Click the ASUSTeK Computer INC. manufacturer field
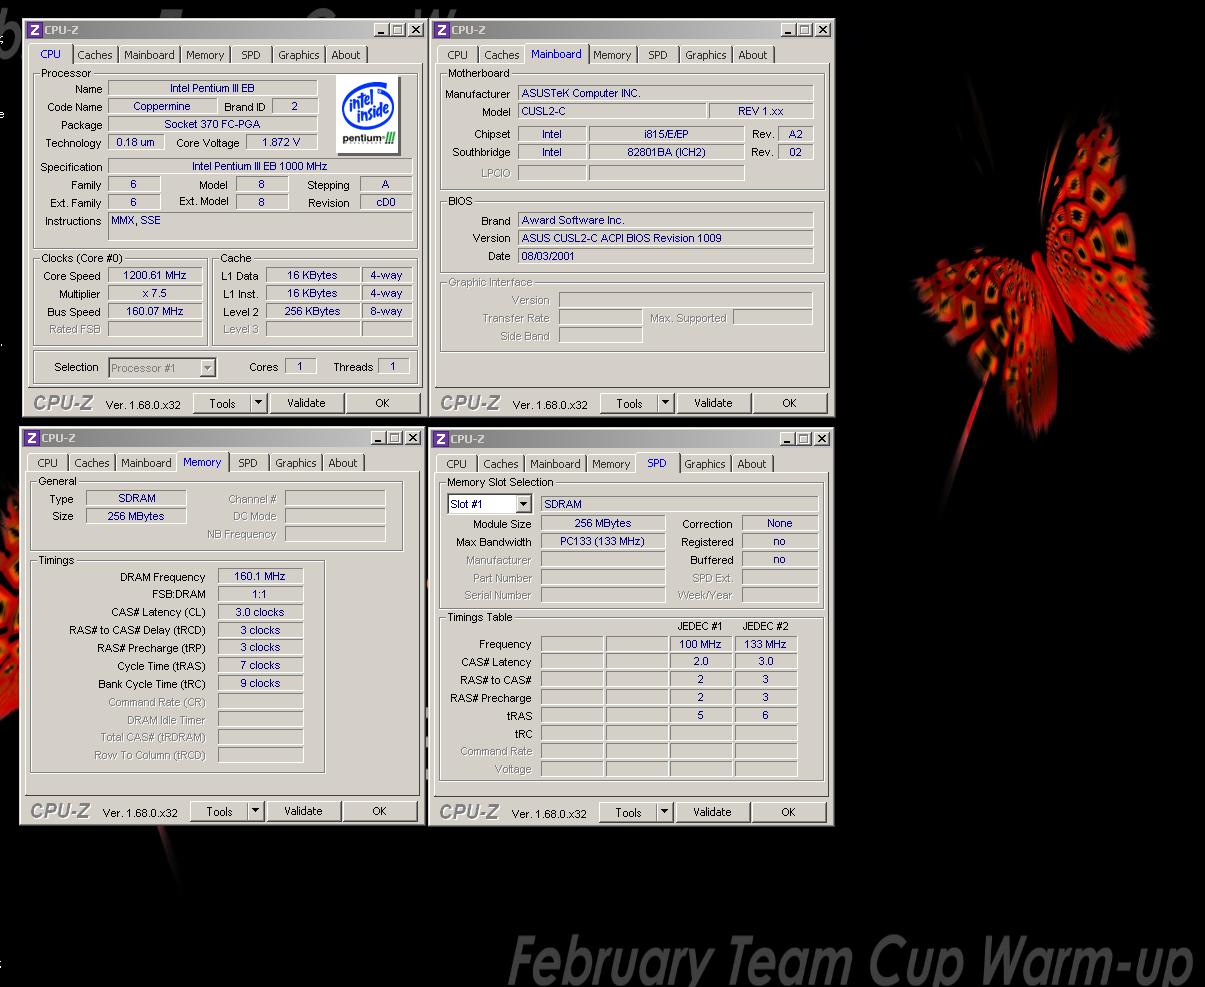The width and height of the screenshot is (1205, 987). click(x=665, y=93)
